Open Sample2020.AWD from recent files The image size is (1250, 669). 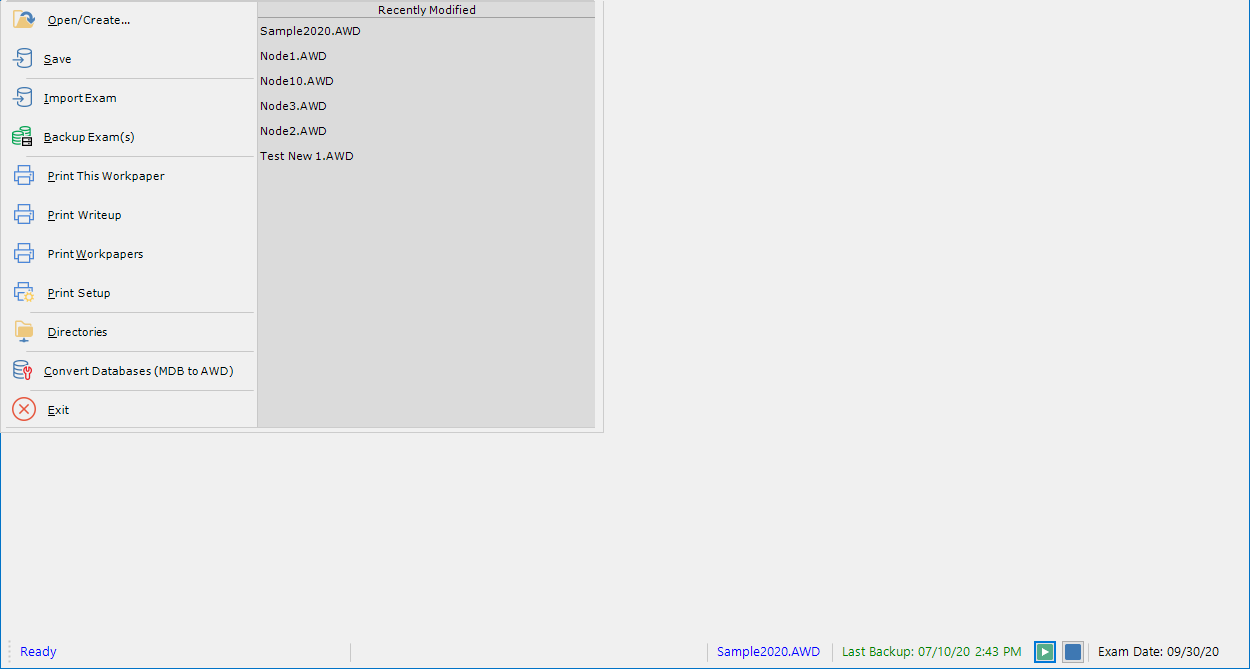[x=309, y=30]
